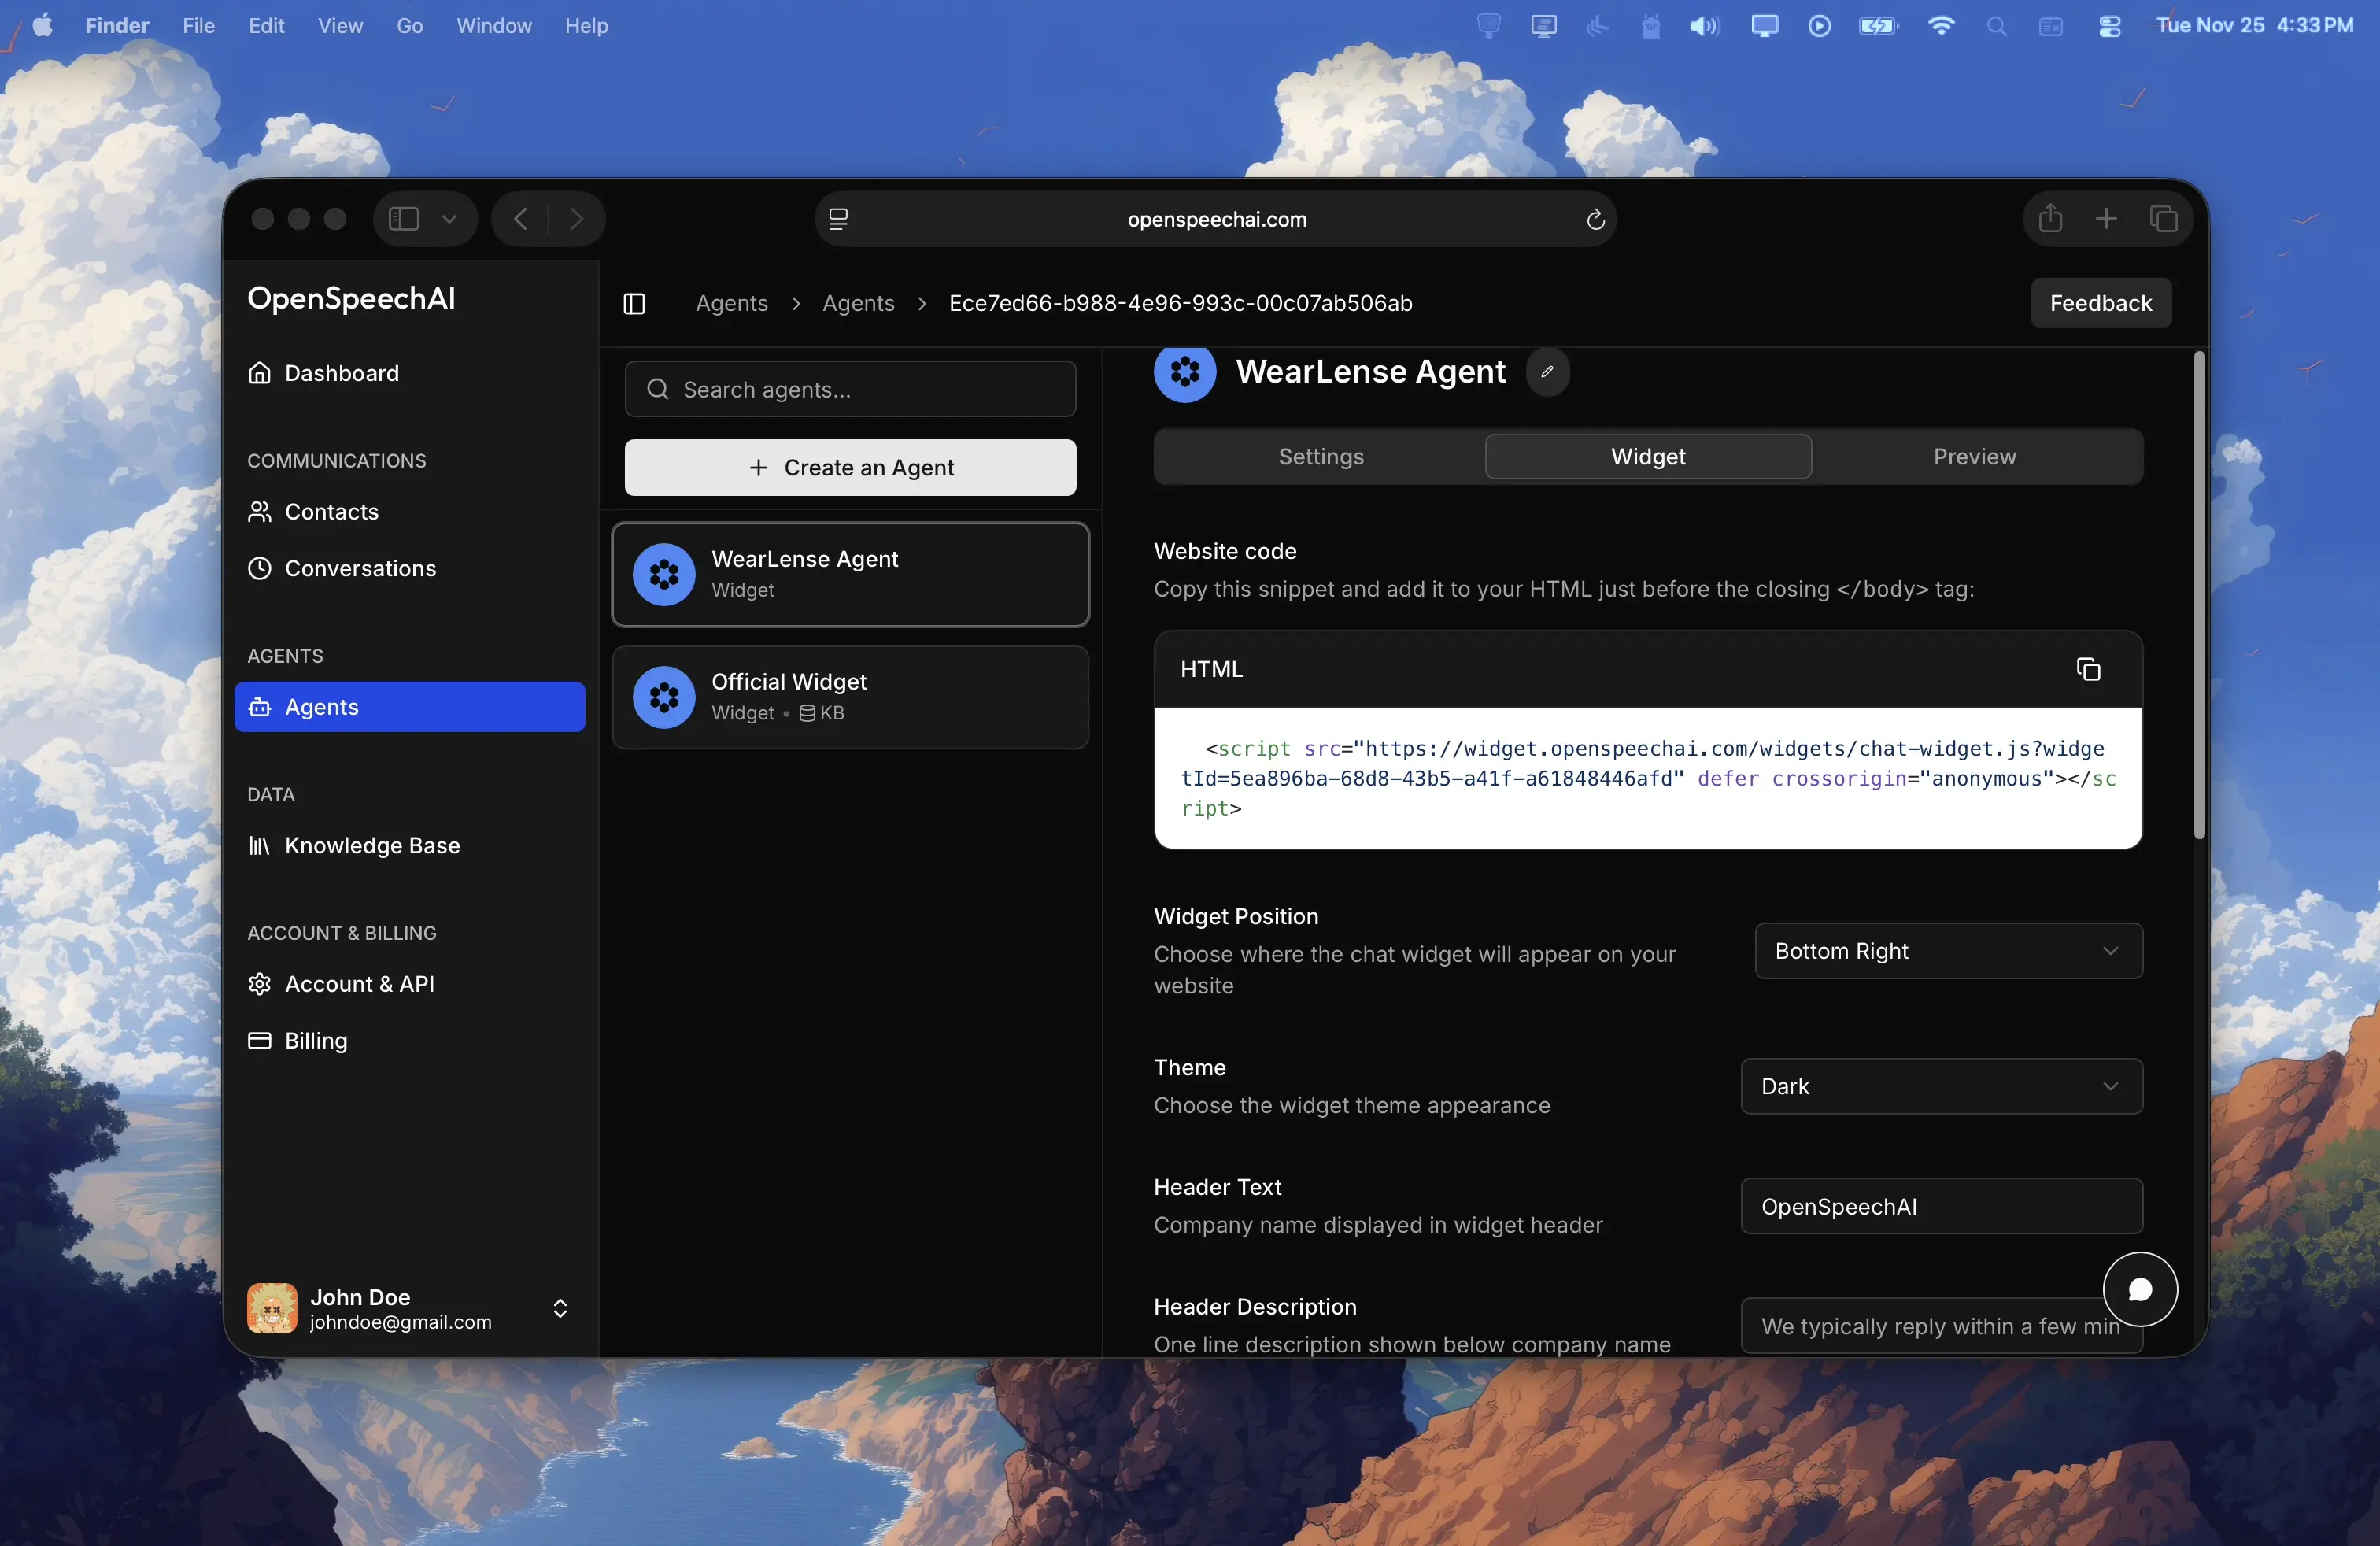Open battery status menu
Screen dimensions: 2380x1546
point(1878,26)
